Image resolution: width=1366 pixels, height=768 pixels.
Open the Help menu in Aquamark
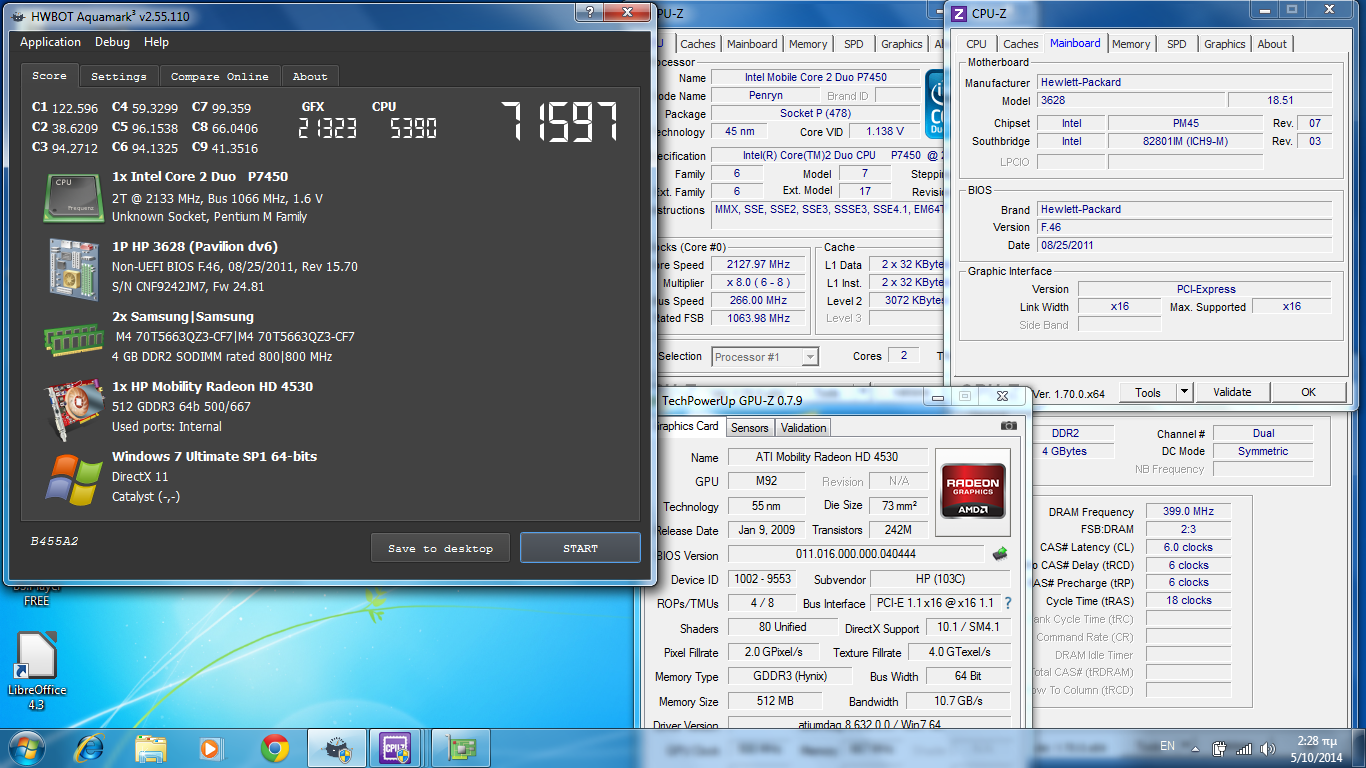(x=156, y=42)
